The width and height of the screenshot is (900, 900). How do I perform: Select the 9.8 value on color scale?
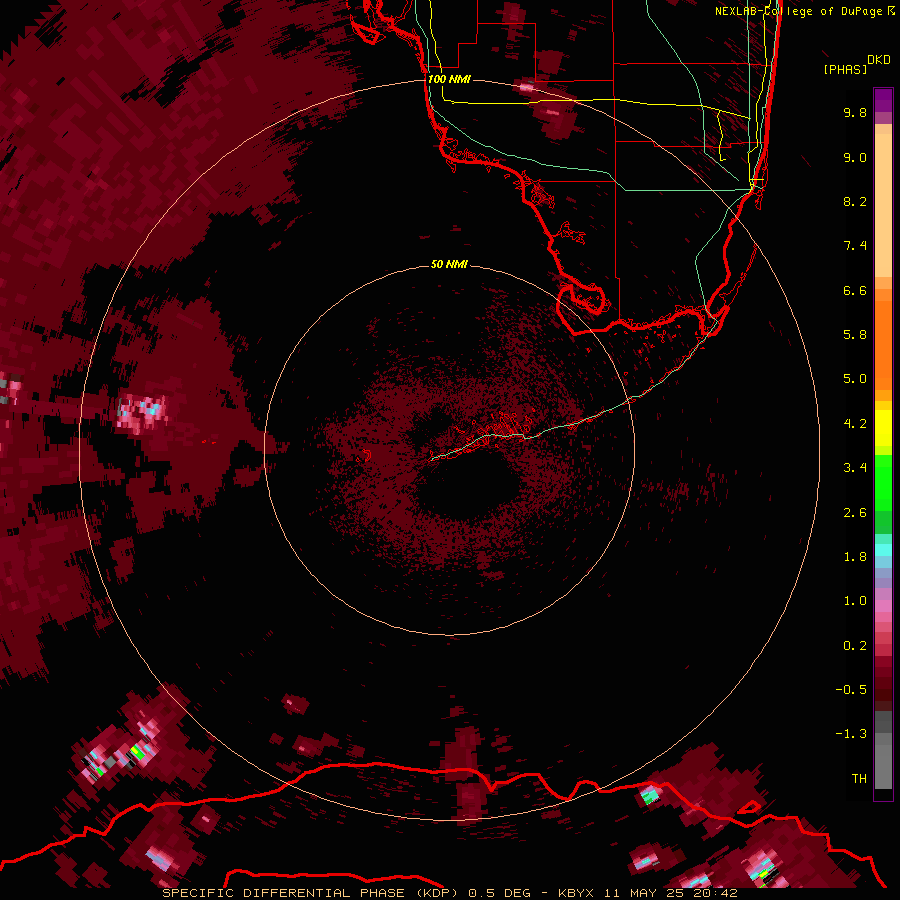click(855, 112)
